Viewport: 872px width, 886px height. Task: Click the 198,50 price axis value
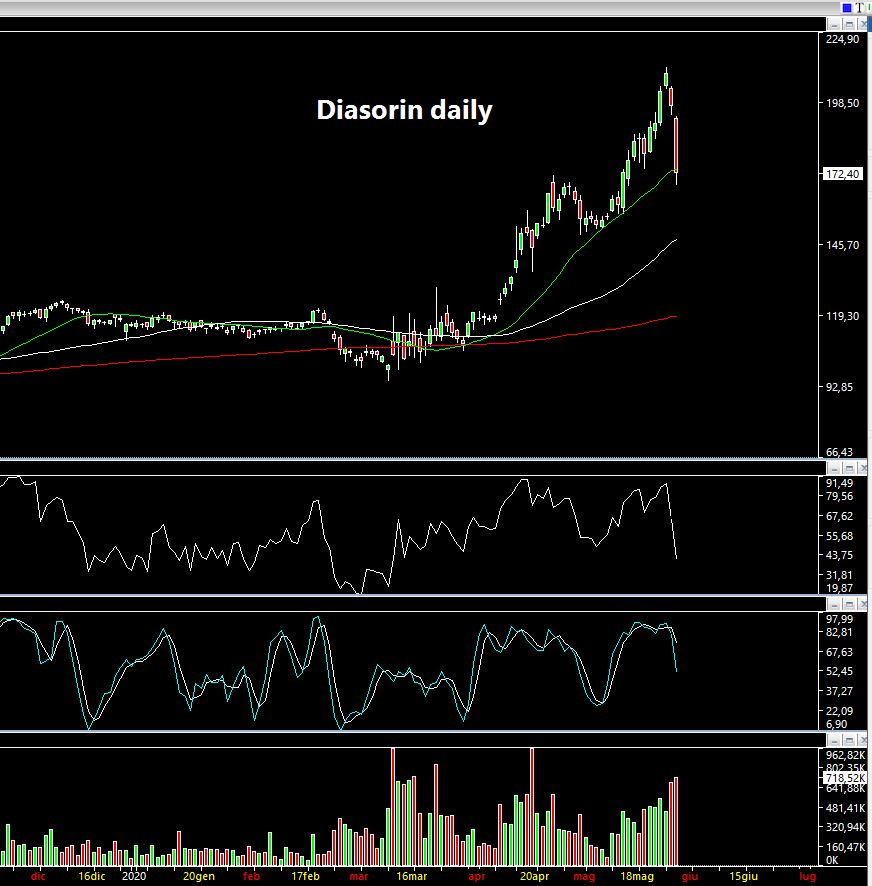[842, 103]
